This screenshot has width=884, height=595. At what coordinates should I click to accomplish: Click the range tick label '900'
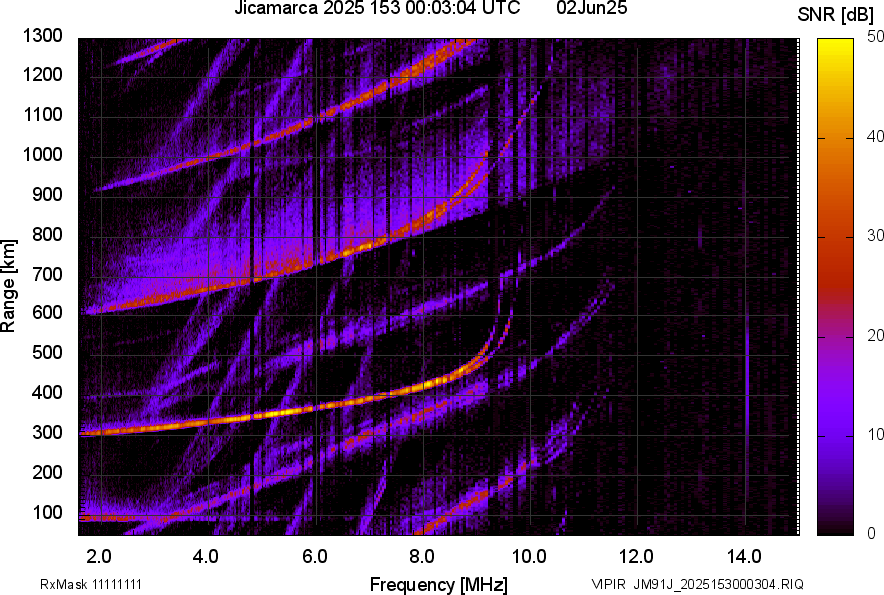(47, 194)
